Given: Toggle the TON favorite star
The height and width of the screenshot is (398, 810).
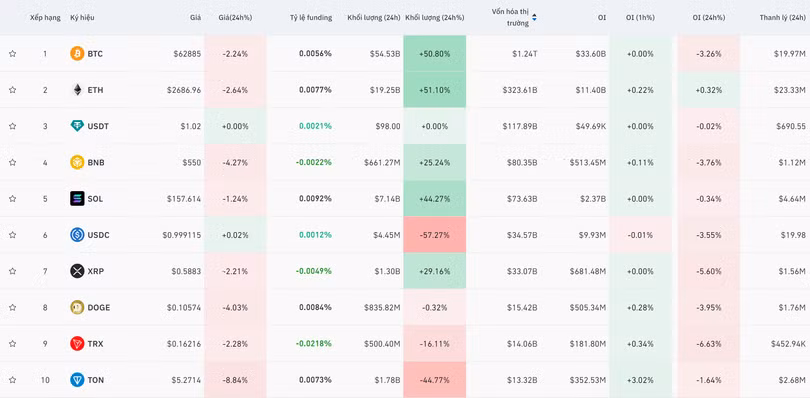Looking at the screenshot, I should [x=12, y=380].
